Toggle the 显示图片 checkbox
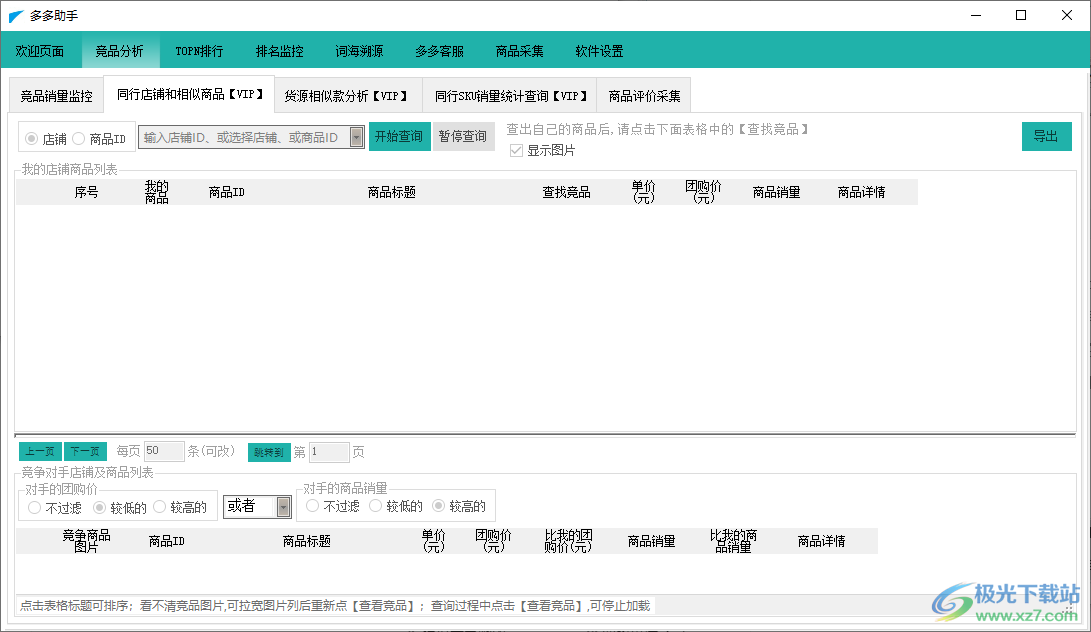The height and width of the screenshot is (632, 1091). 516,149
